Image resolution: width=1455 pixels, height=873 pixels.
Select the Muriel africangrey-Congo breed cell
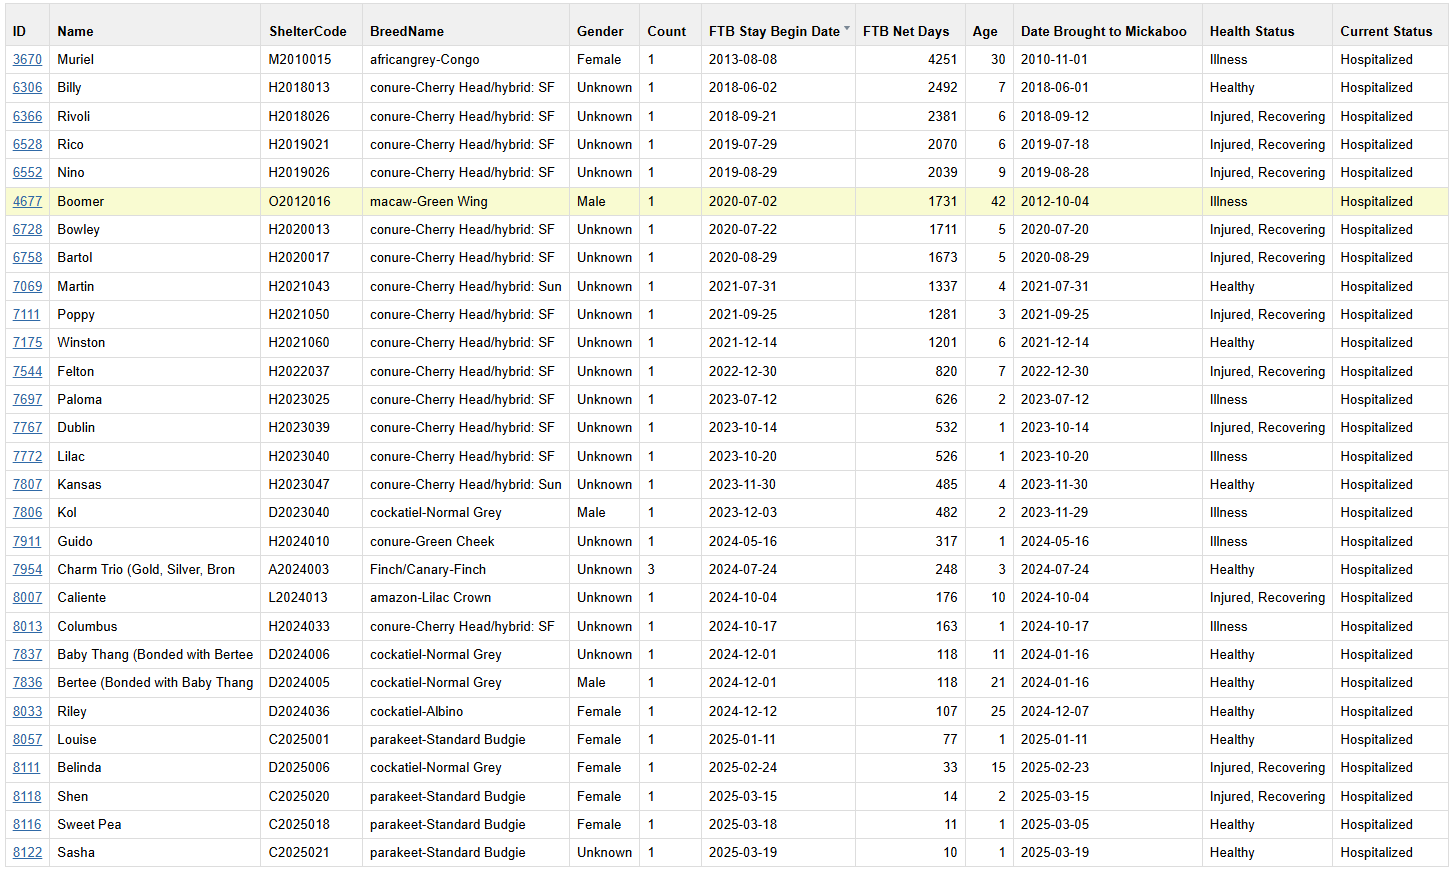[x=424, y=60]
